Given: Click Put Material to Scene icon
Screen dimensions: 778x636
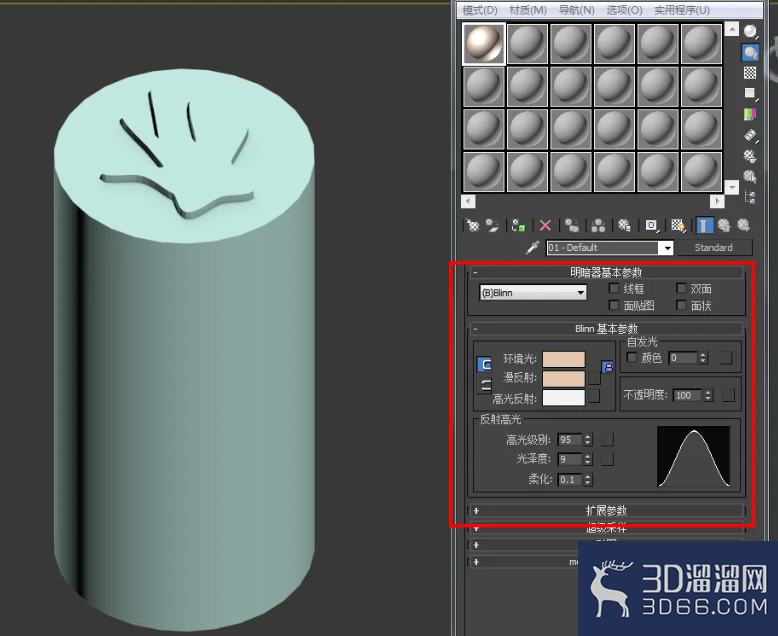Looking at the screenshot, I should (x=493, y=226).
